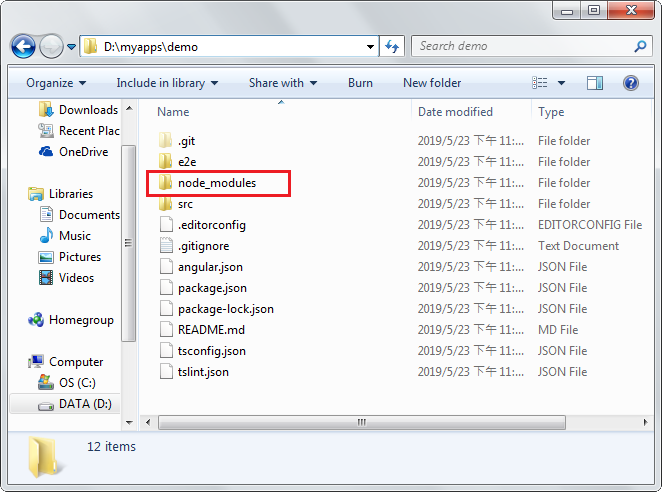The width and height of the screenshot is (662, 492).
Task: Select the .git folder
Action: [186, 141]
